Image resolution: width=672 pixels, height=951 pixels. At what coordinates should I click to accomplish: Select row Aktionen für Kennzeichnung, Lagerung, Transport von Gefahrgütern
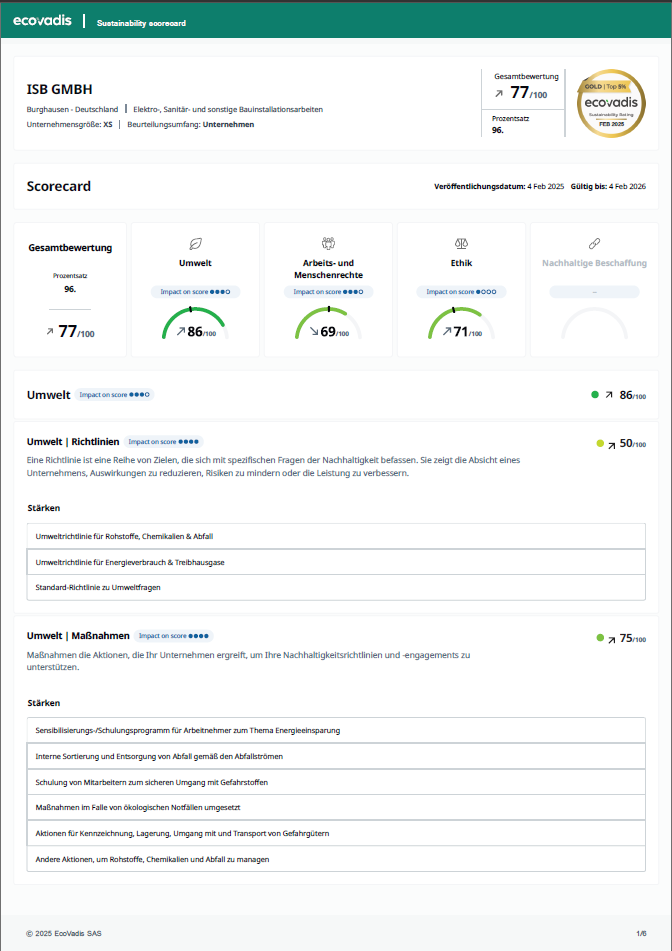pyautogui.click(x=336, y=833)
